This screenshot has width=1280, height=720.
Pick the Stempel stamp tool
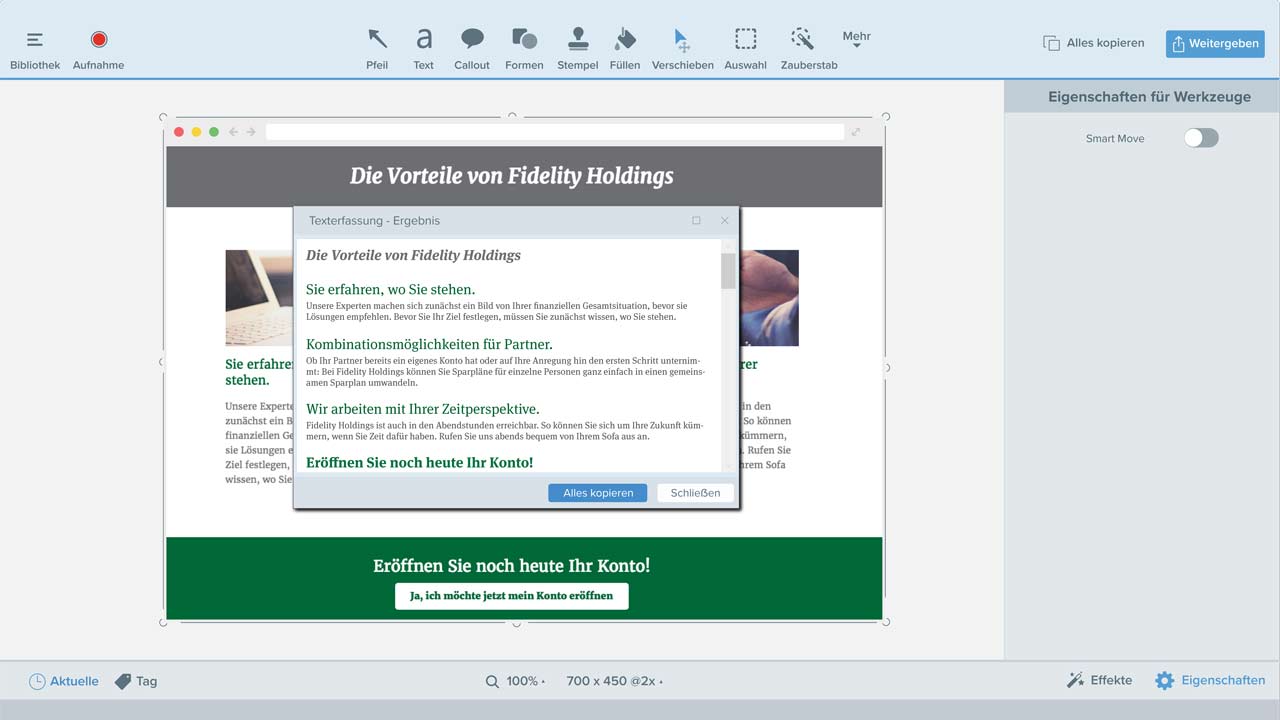click(577, 47)
